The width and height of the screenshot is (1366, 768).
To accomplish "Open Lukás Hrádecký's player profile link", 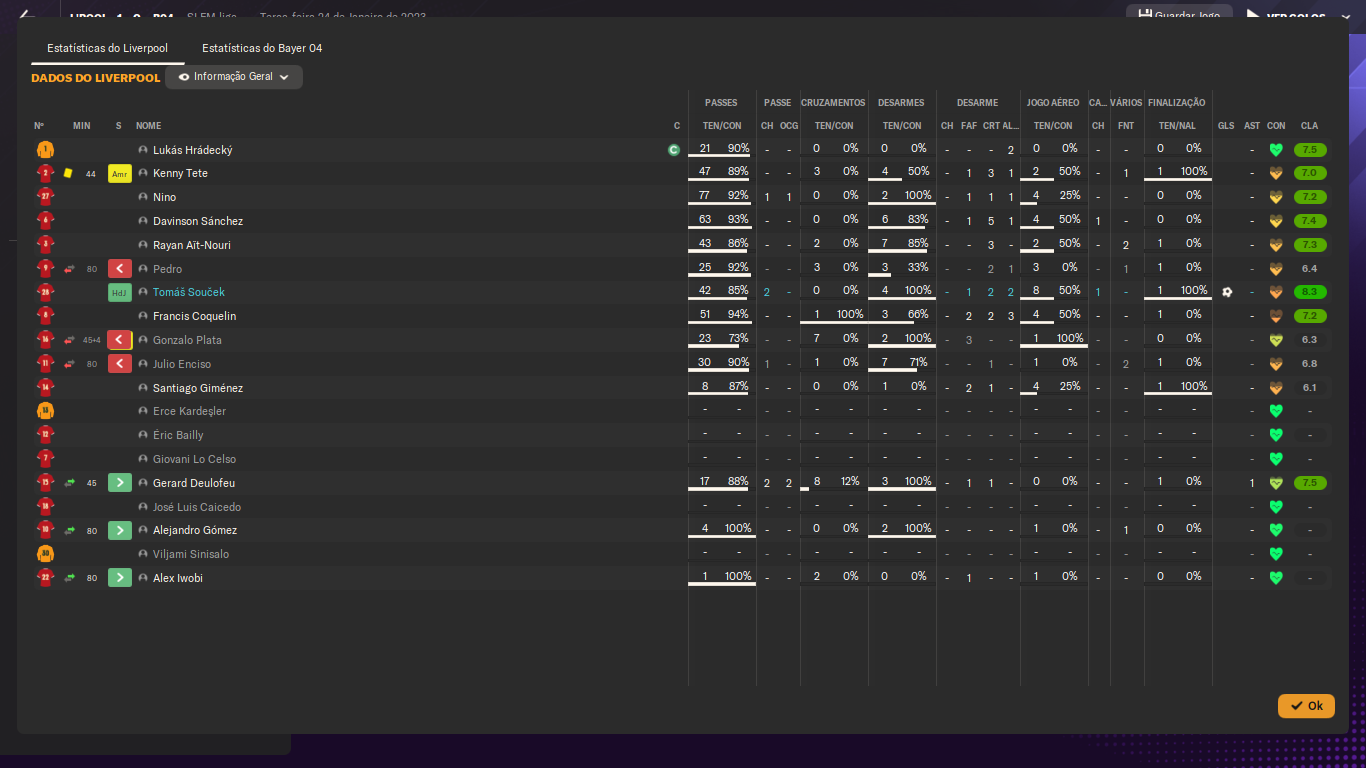I will (193, 150).
